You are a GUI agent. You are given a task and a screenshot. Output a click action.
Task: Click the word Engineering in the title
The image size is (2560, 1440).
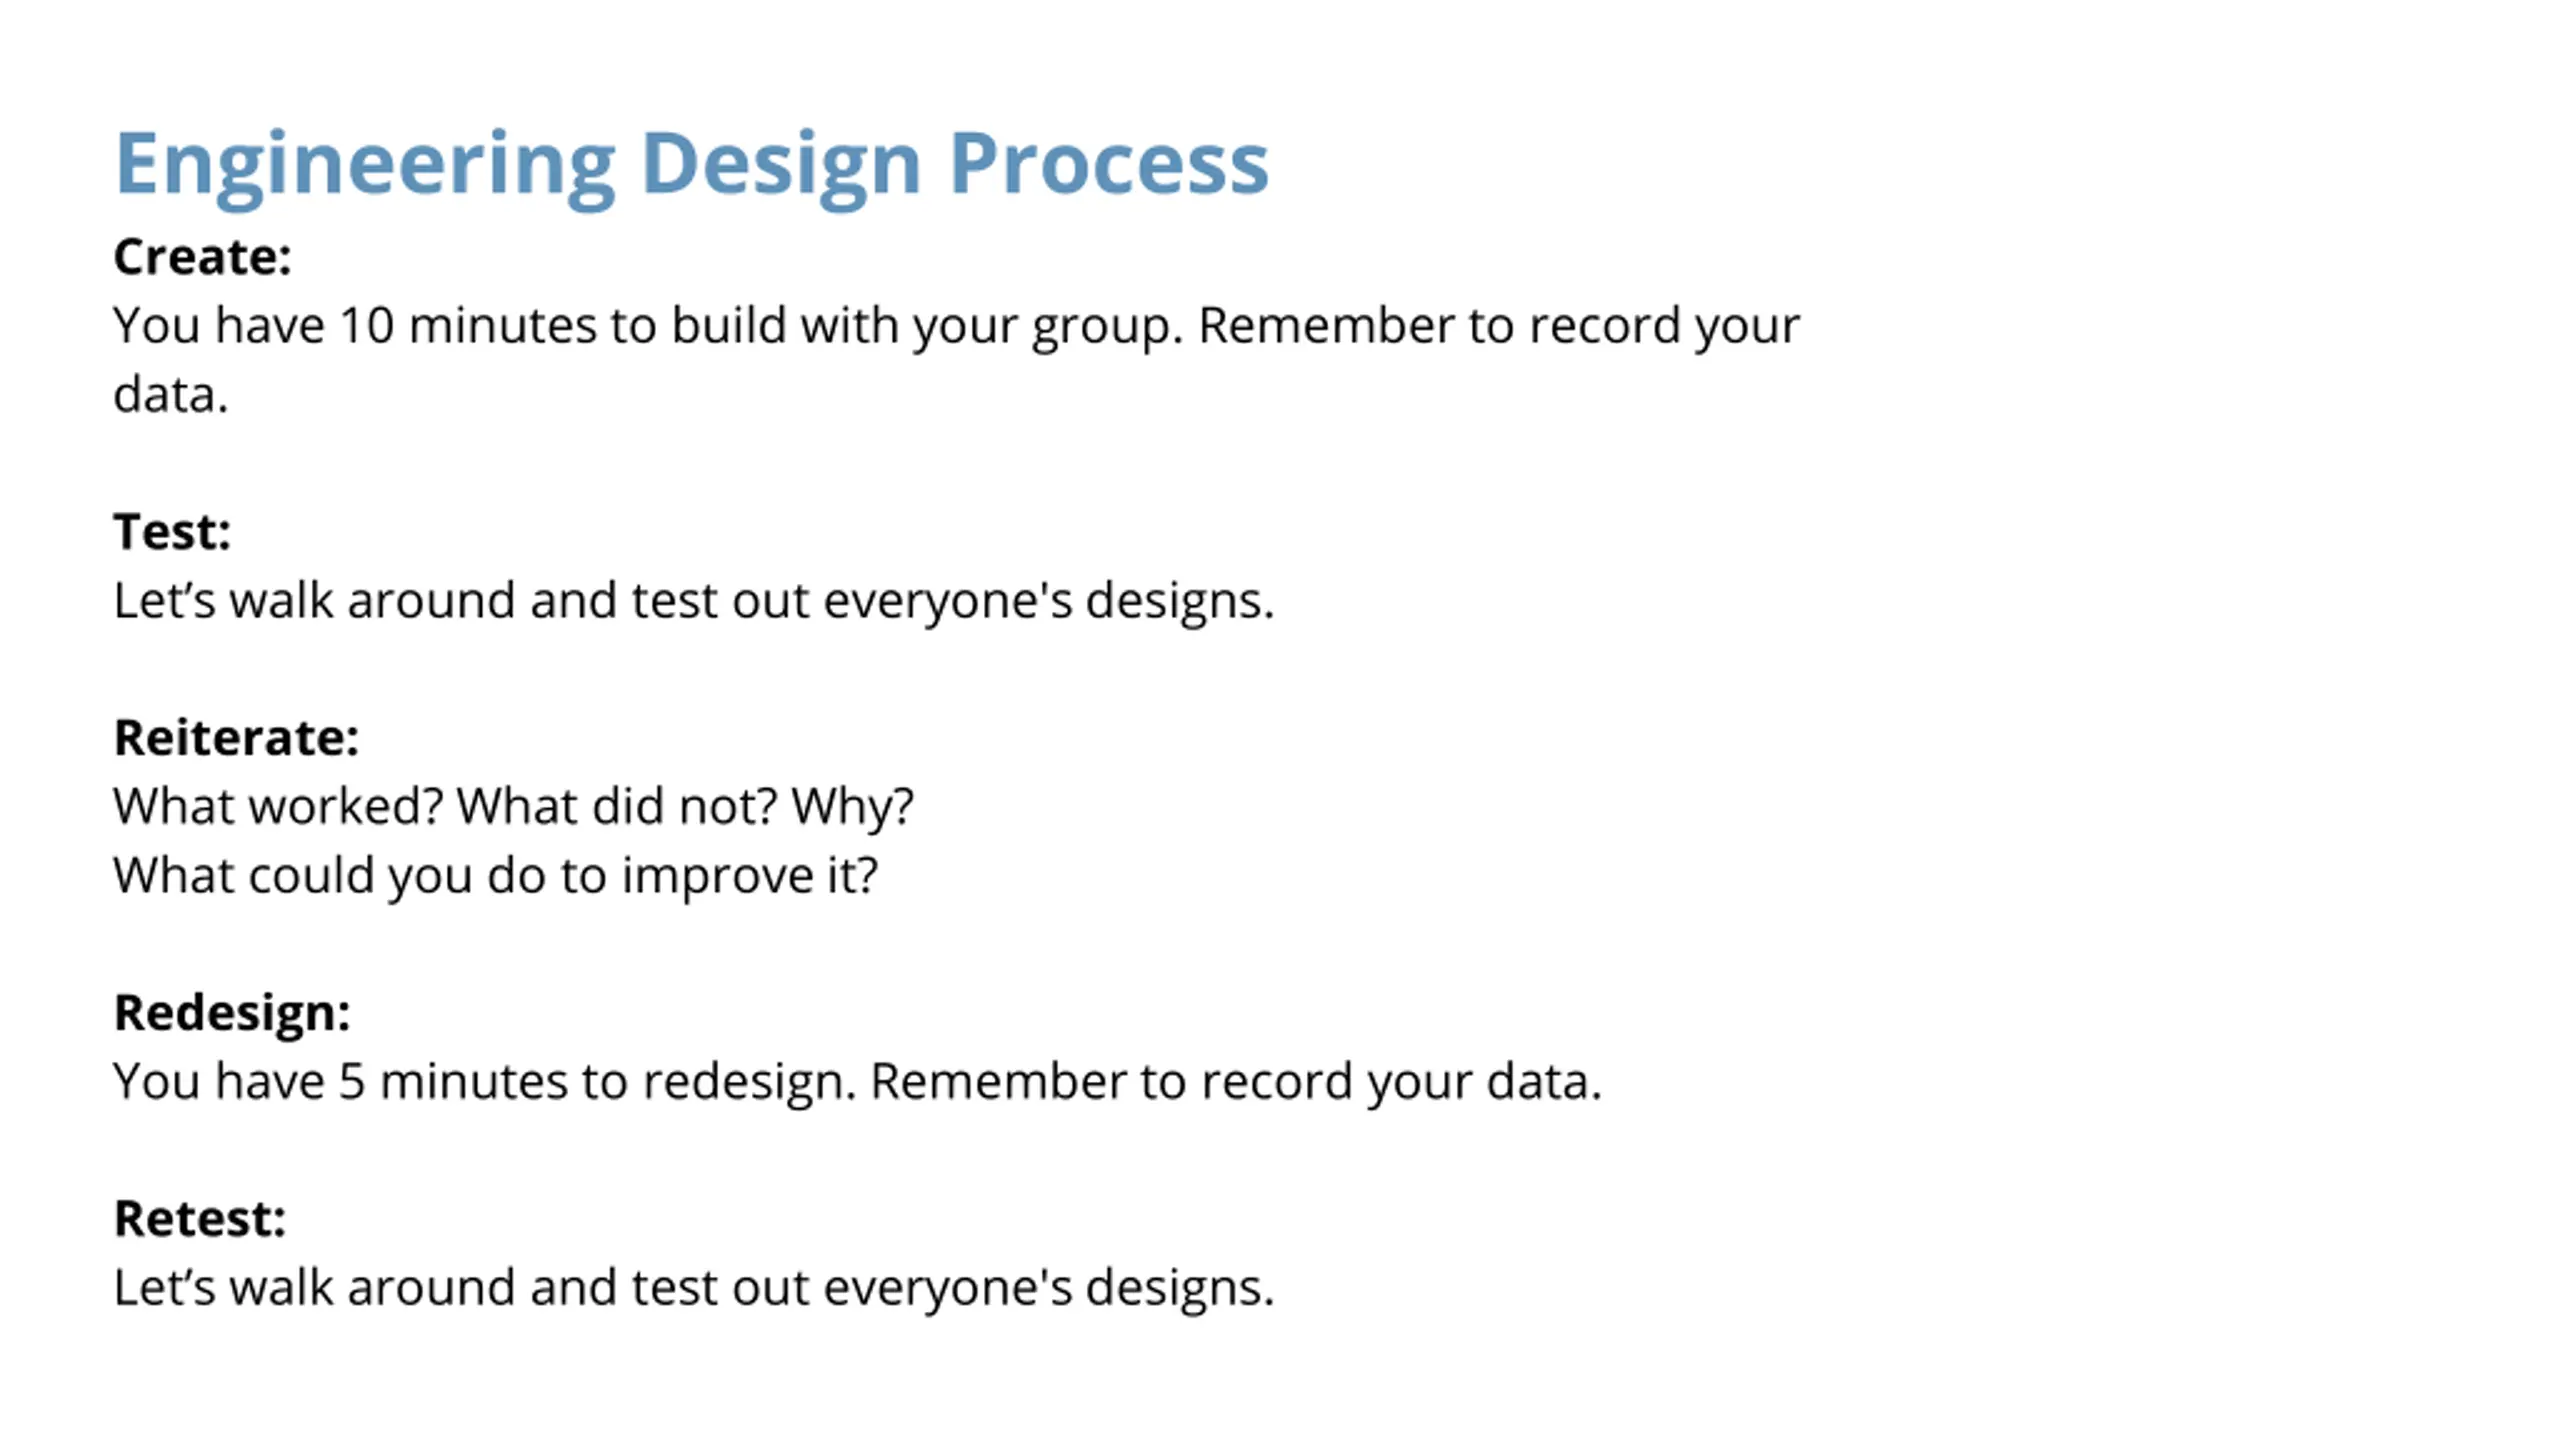point(365,168)
